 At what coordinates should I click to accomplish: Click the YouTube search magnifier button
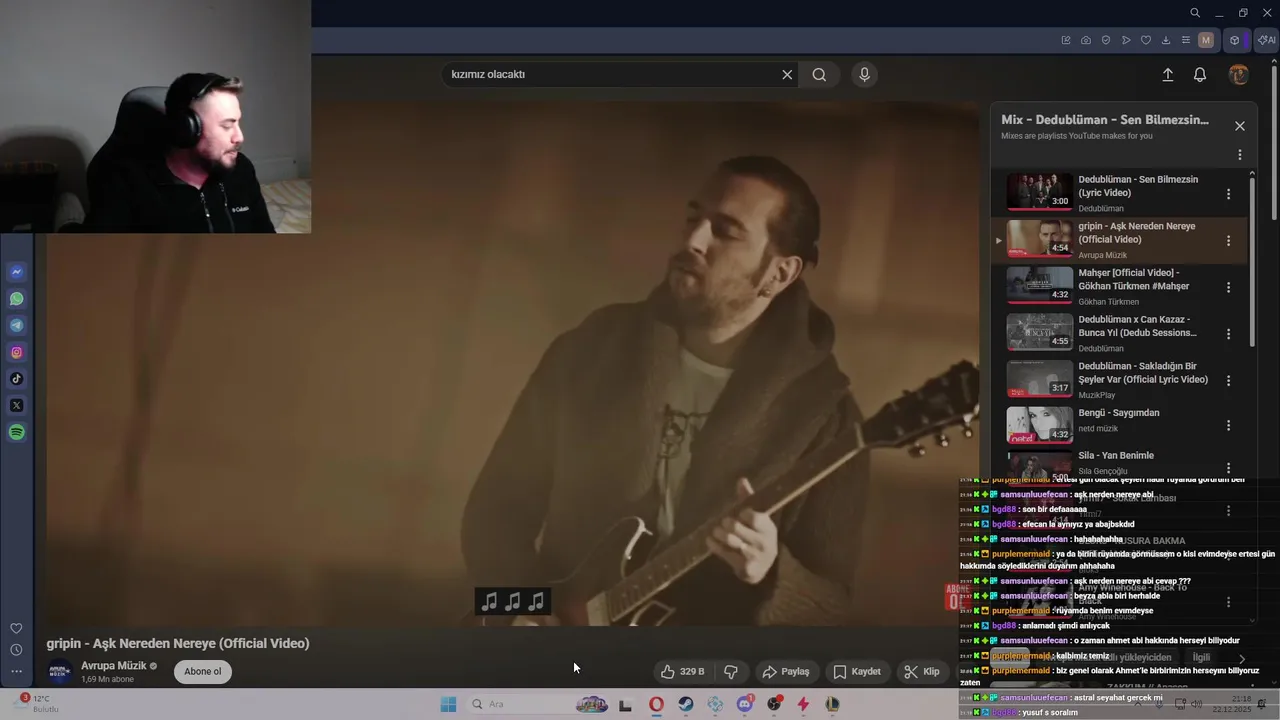(819, 74)
